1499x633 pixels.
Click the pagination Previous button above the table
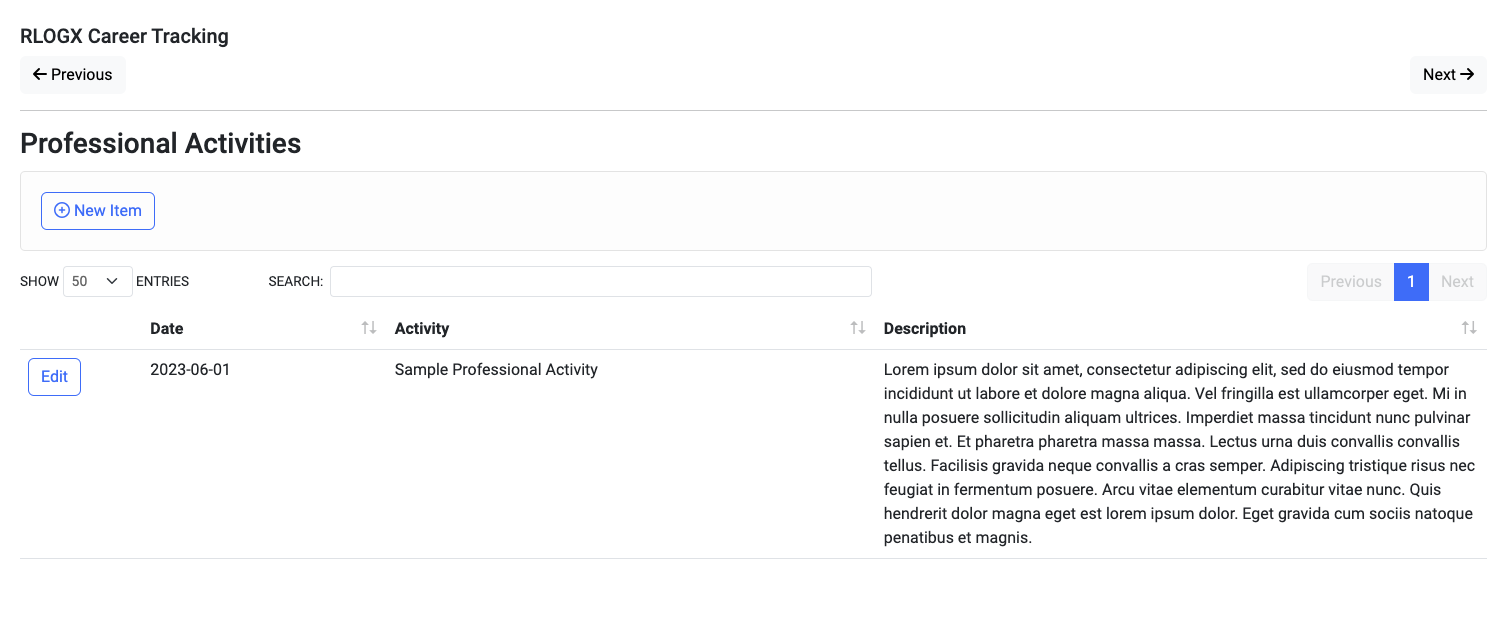point(1350,282)
